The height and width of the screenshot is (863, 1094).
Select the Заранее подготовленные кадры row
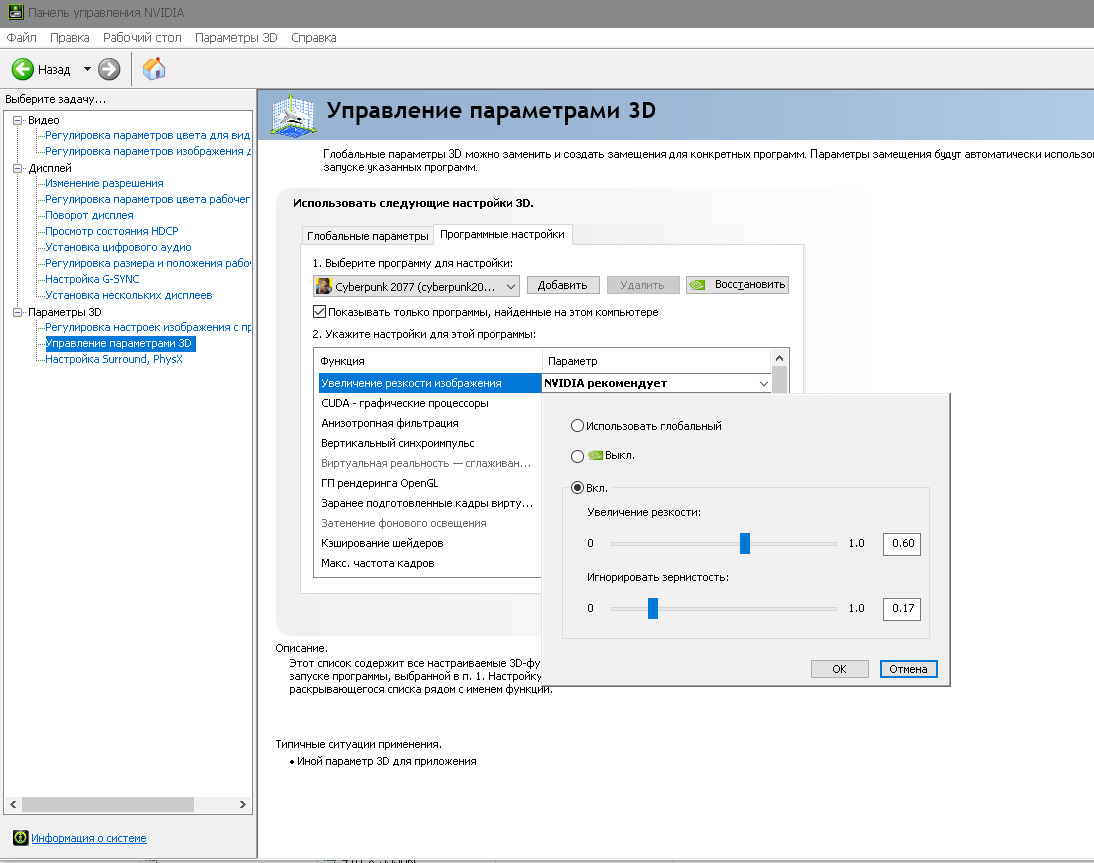[x=430, y=503]
